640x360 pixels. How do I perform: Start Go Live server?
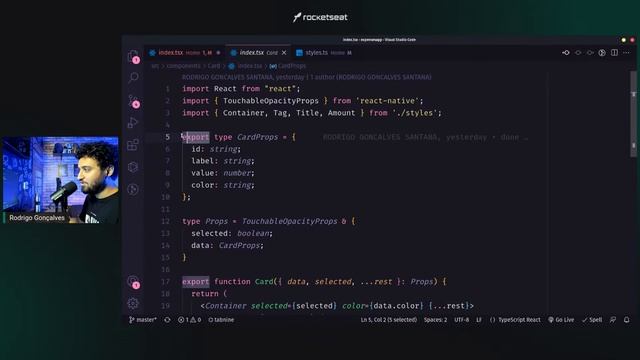pyautogui.click(x=561, y=320)
